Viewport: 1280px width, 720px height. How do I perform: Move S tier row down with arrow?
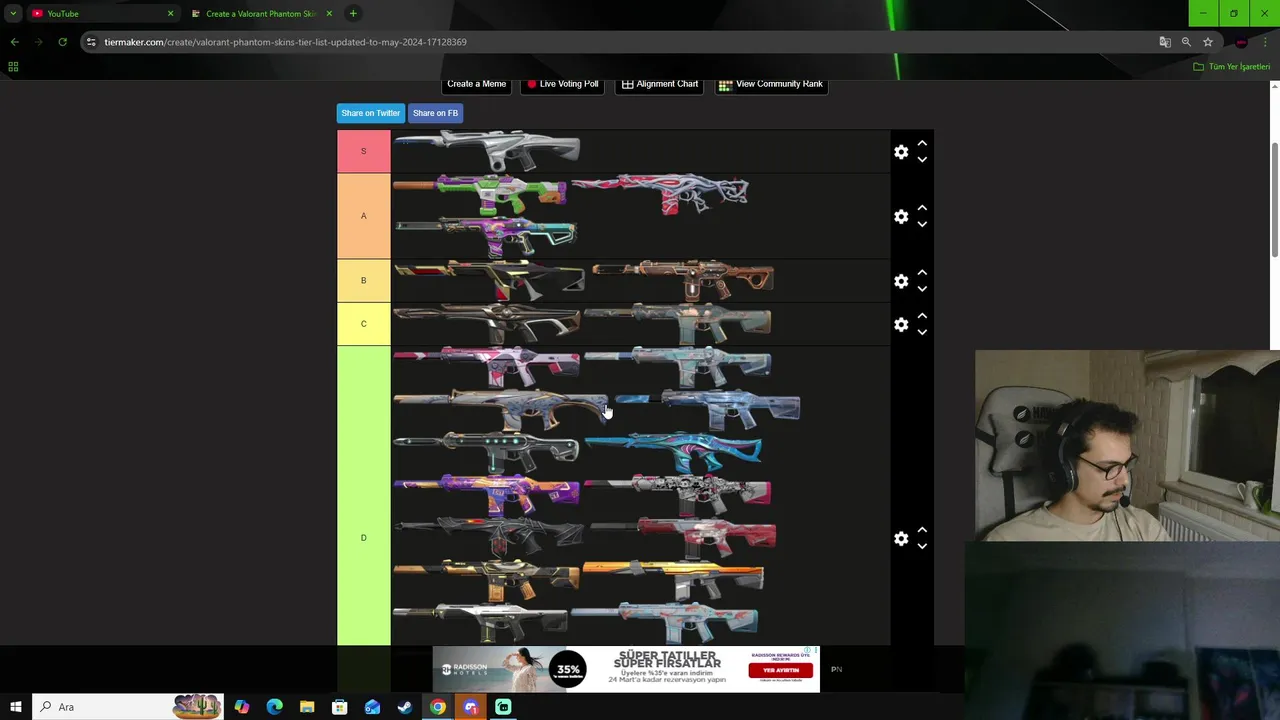(x=922, y=159)
